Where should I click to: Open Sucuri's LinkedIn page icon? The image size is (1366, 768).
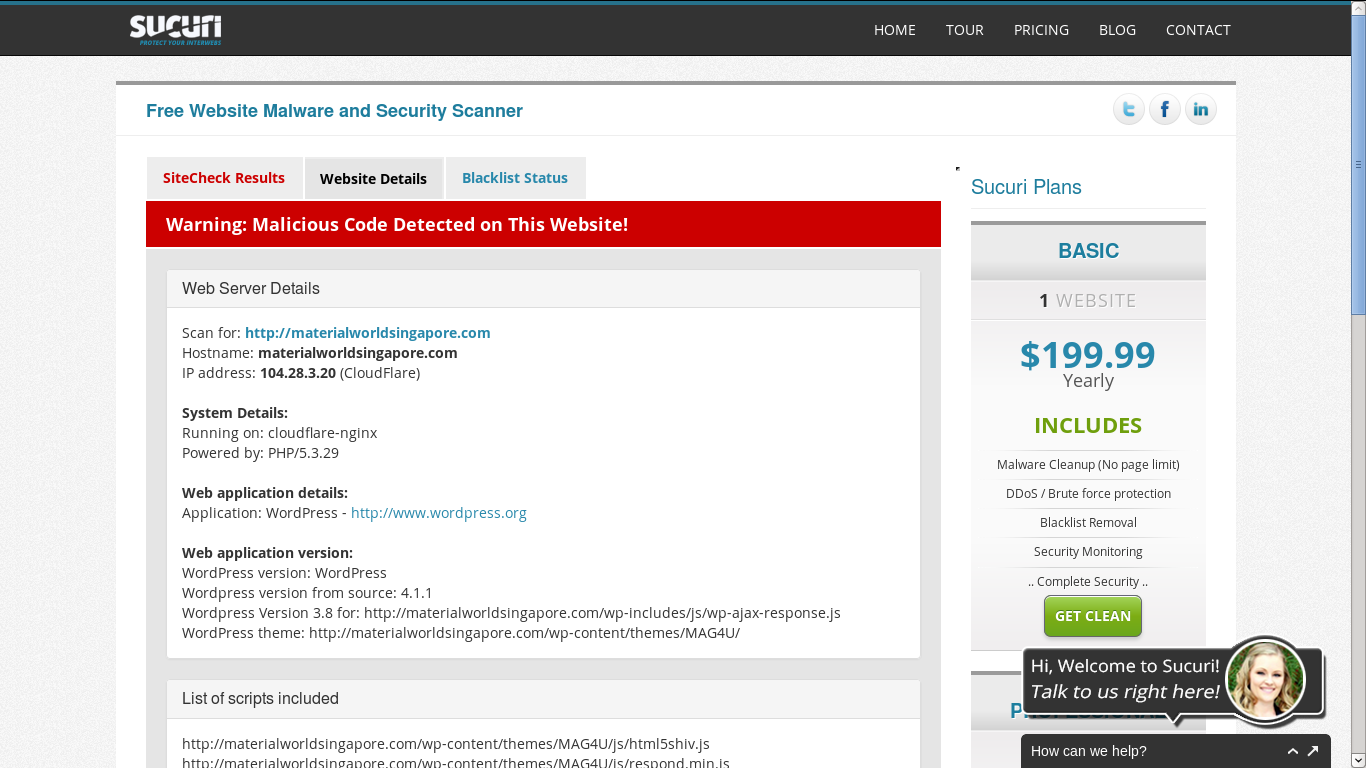tap(1201, 110)
